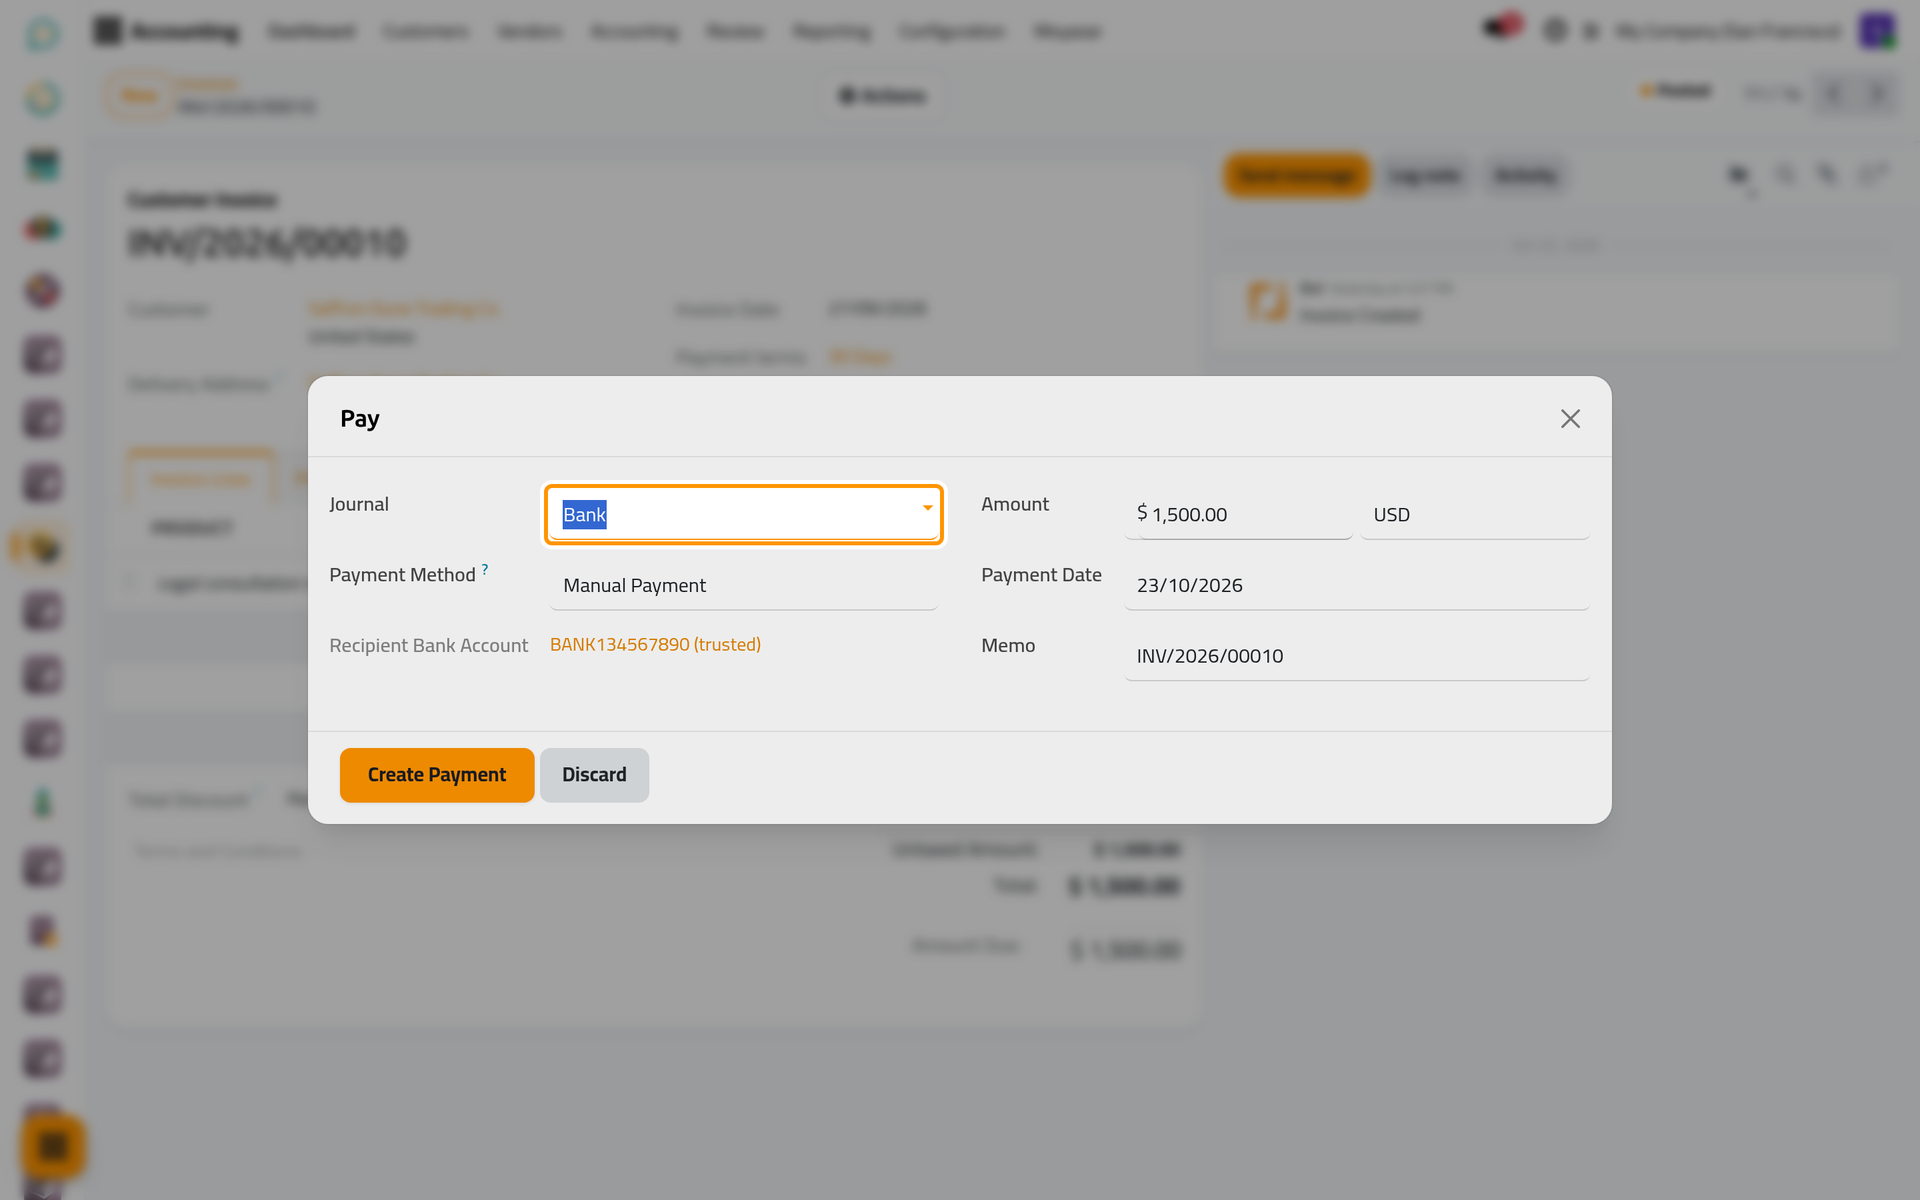The height and width of the screenshot is (1200, 1920).
Task: Click the Payment Method label
Action: pyautogui.click(x=402, y=576)
